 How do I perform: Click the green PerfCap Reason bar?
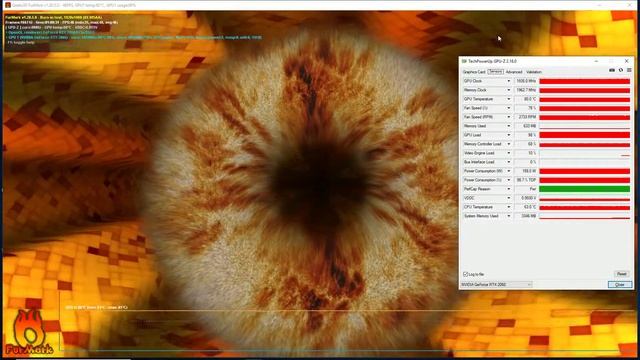coord(584,189)
